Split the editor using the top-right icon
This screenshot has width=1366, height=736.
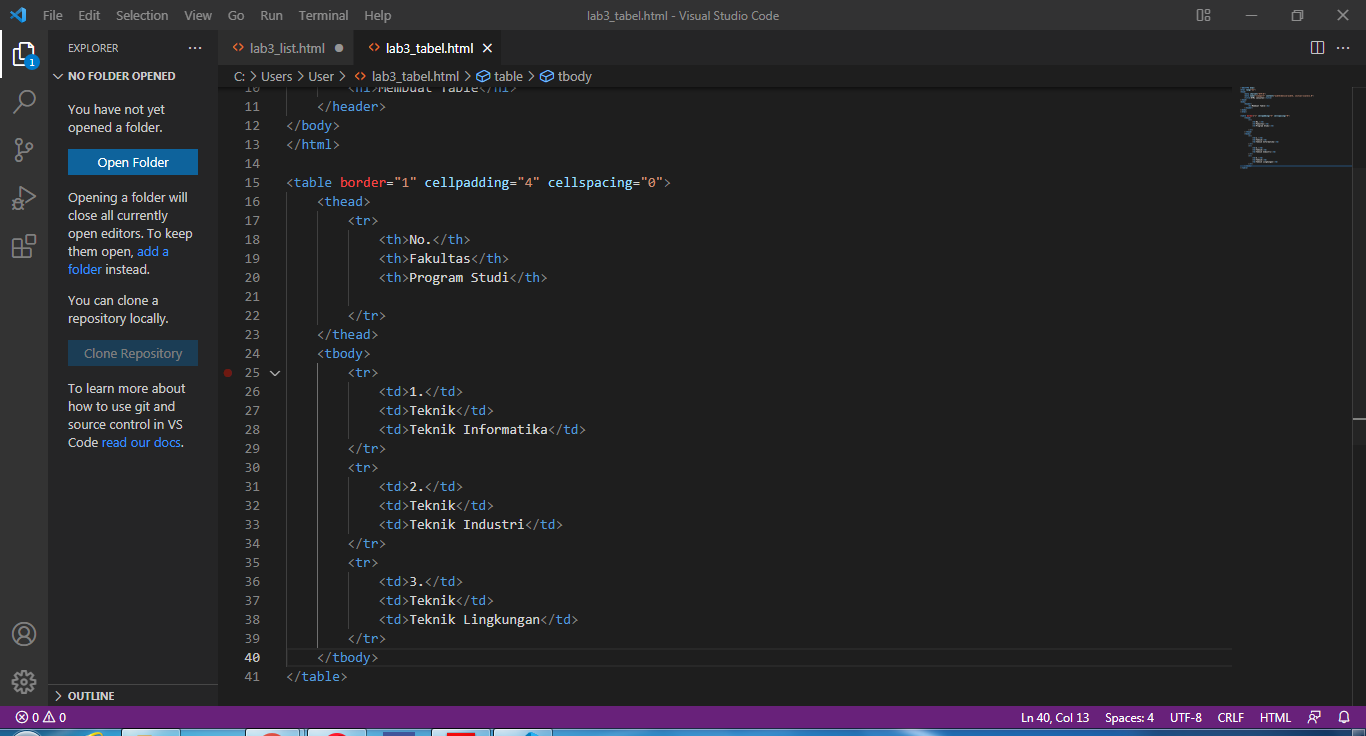tap(1317, 47)
